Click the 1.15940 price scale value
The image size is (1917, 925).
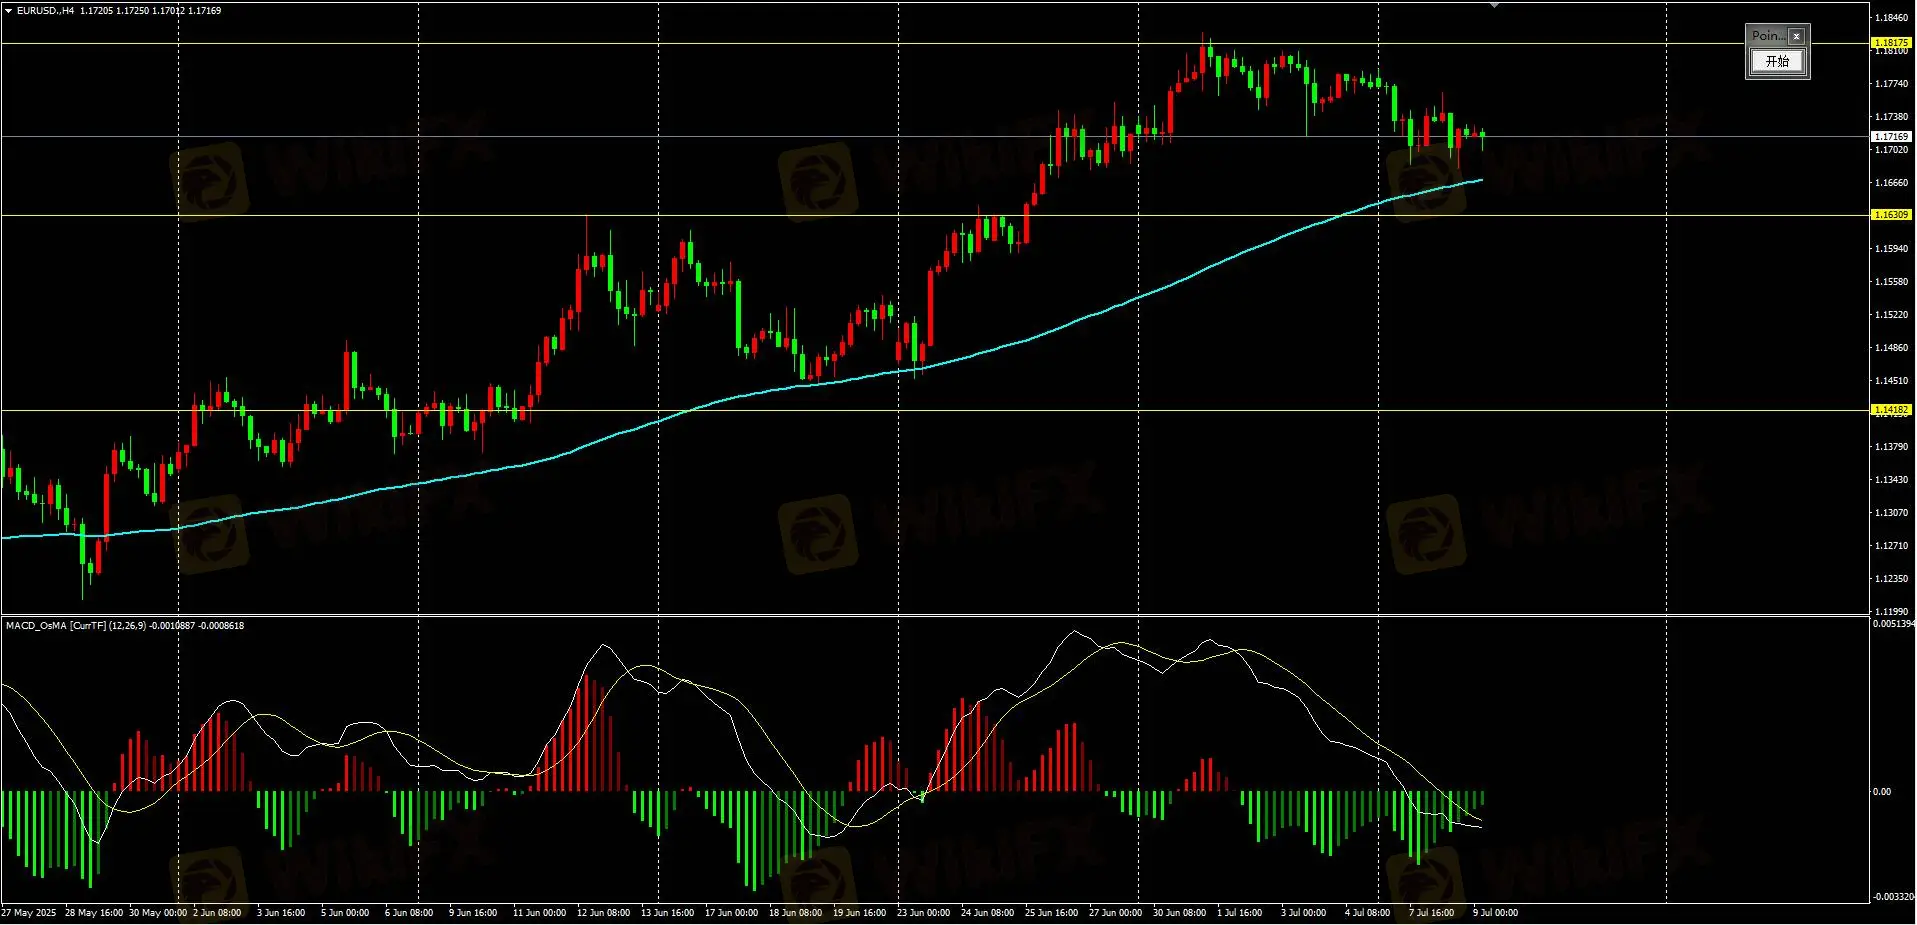1891,249
